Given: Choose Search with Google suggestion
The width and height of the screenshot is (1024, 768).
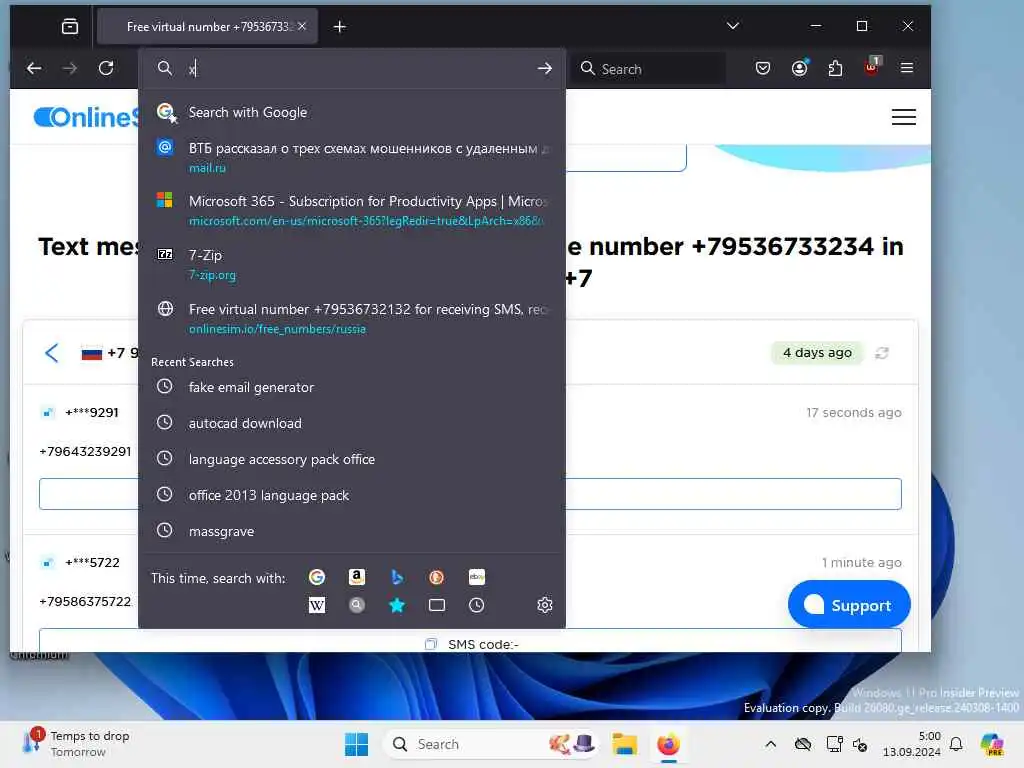Looking at the screenshot, I should [352, 112].
